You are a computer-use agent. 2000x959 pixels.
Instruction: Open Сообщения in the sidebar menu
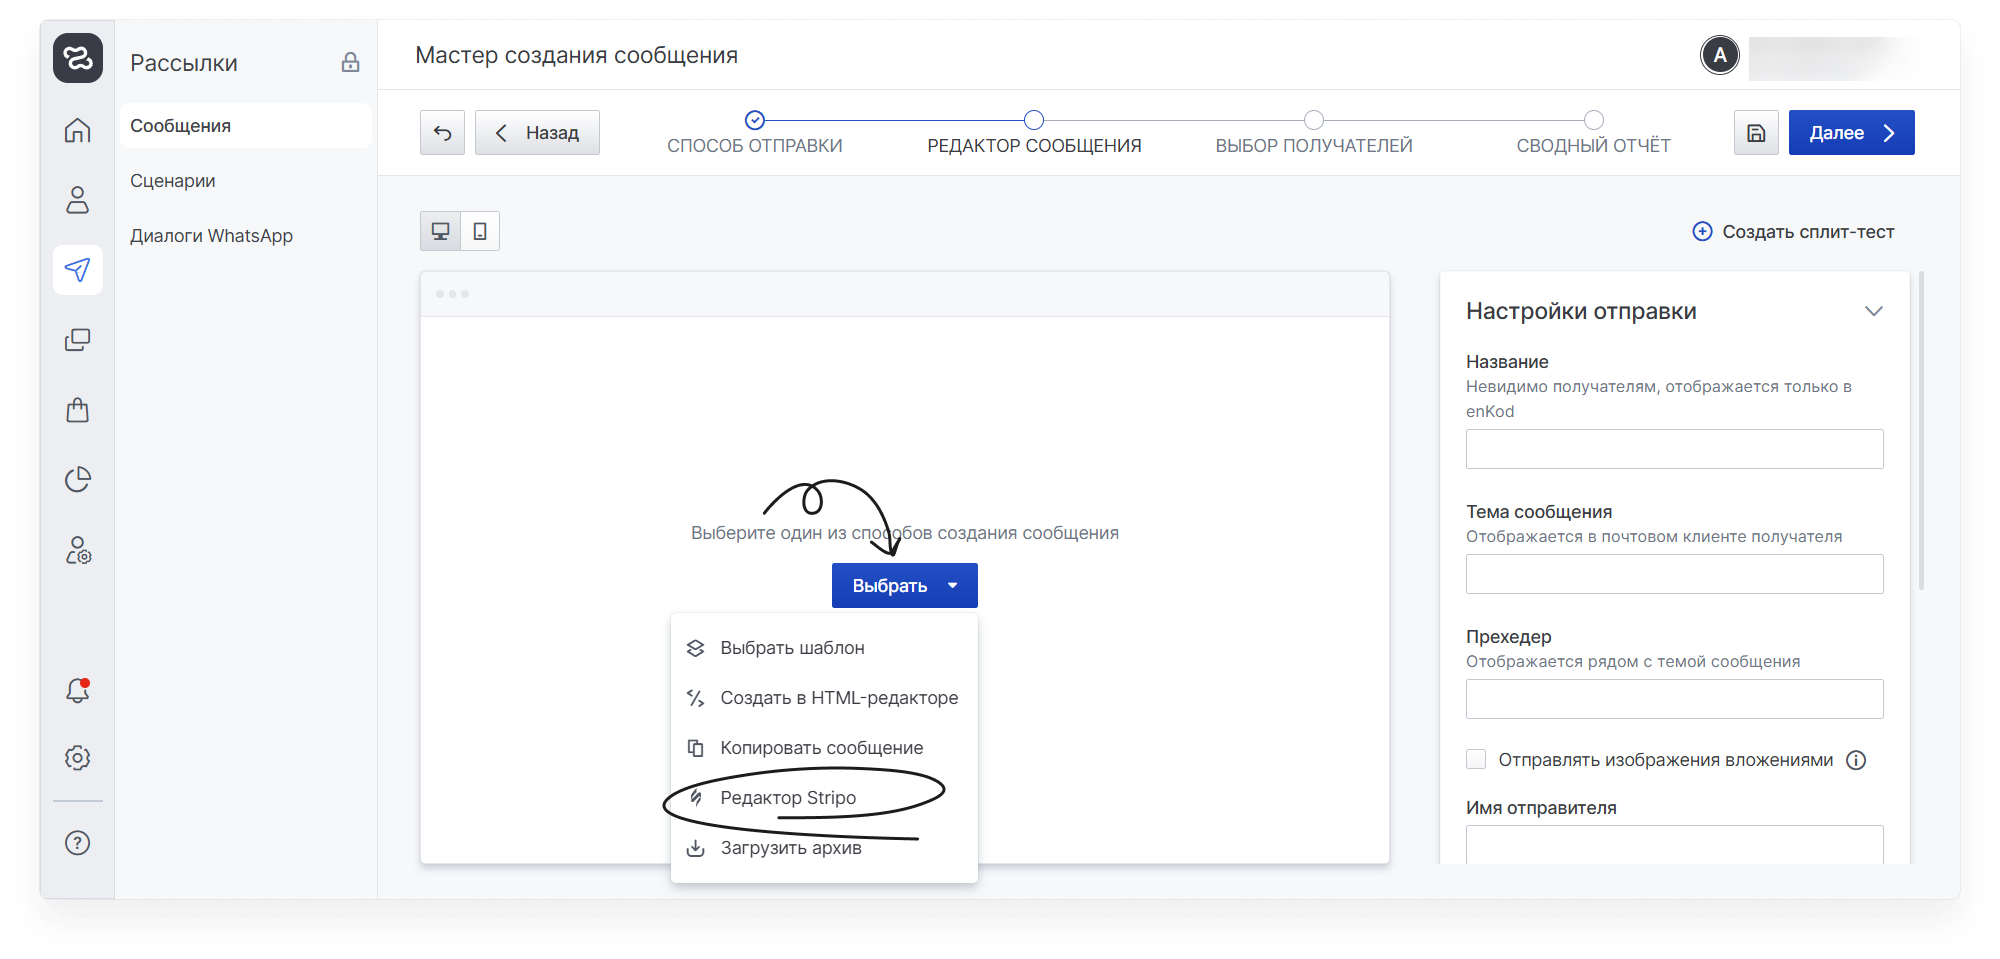click(x=246, y=126)
